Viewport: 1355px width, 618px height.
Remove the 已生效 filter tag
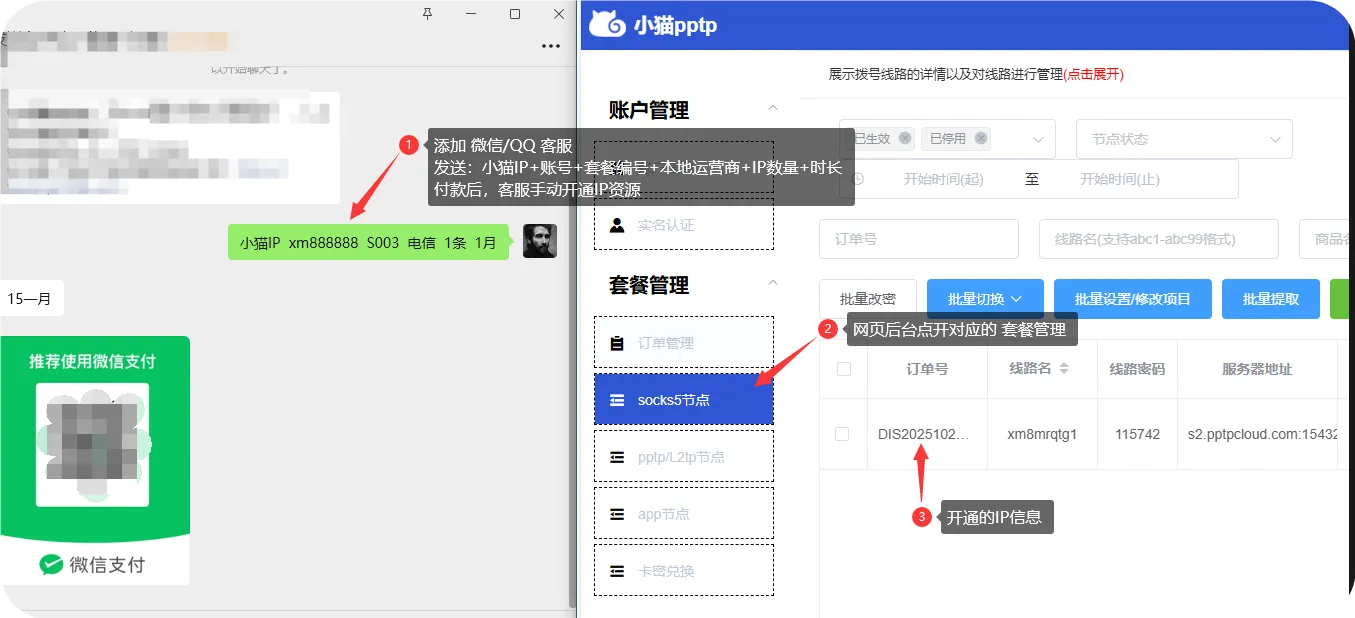click(x=905, y=139)
